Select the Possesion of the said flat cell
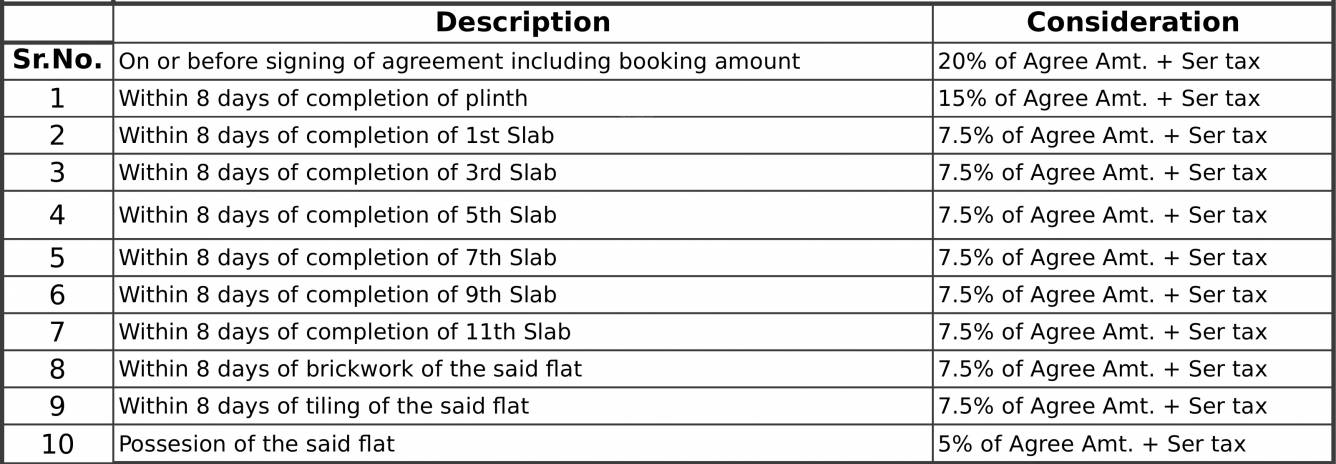The image size is (1336, 464). click(x=523, y=443)
